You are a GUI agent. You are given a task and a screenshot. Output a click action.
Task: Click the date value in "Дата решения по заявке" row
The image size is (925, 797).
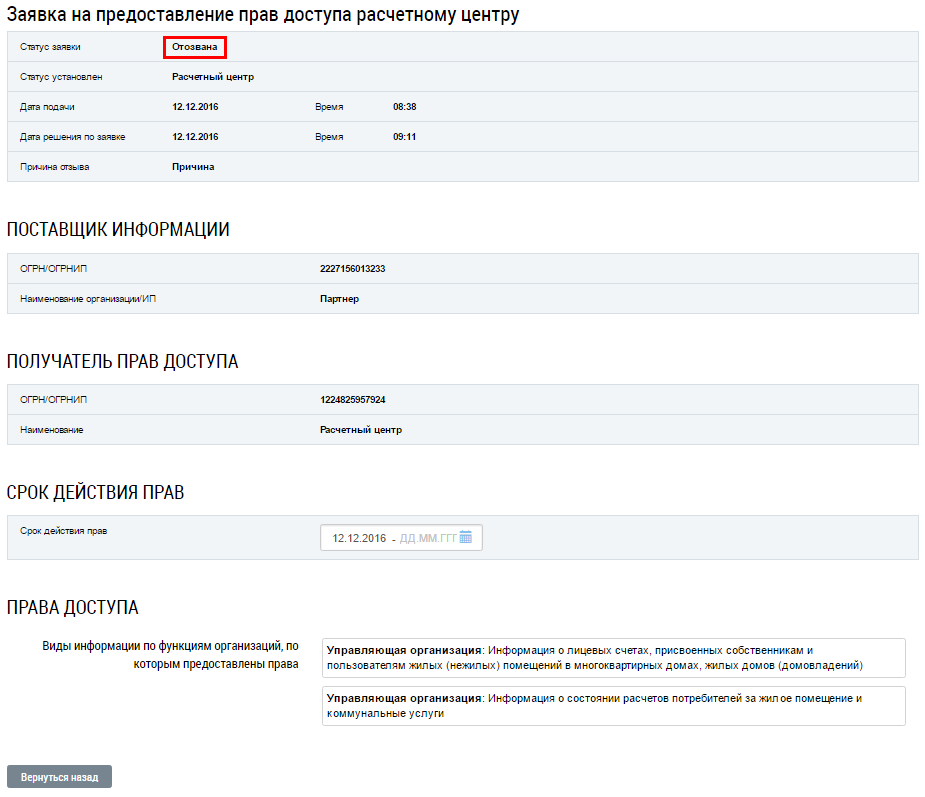click(195, 137)
